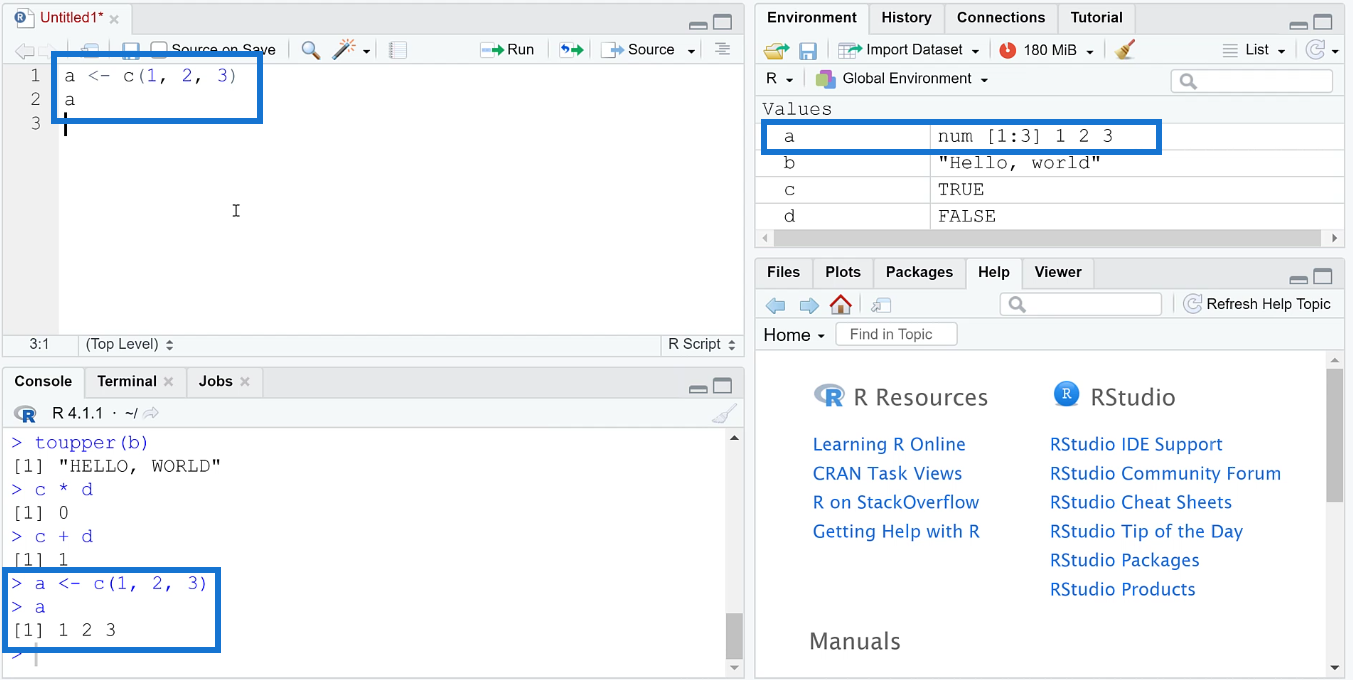1353x680 pixels.
Task: Click the memory usage pie icon
Action: (1007, 50)
